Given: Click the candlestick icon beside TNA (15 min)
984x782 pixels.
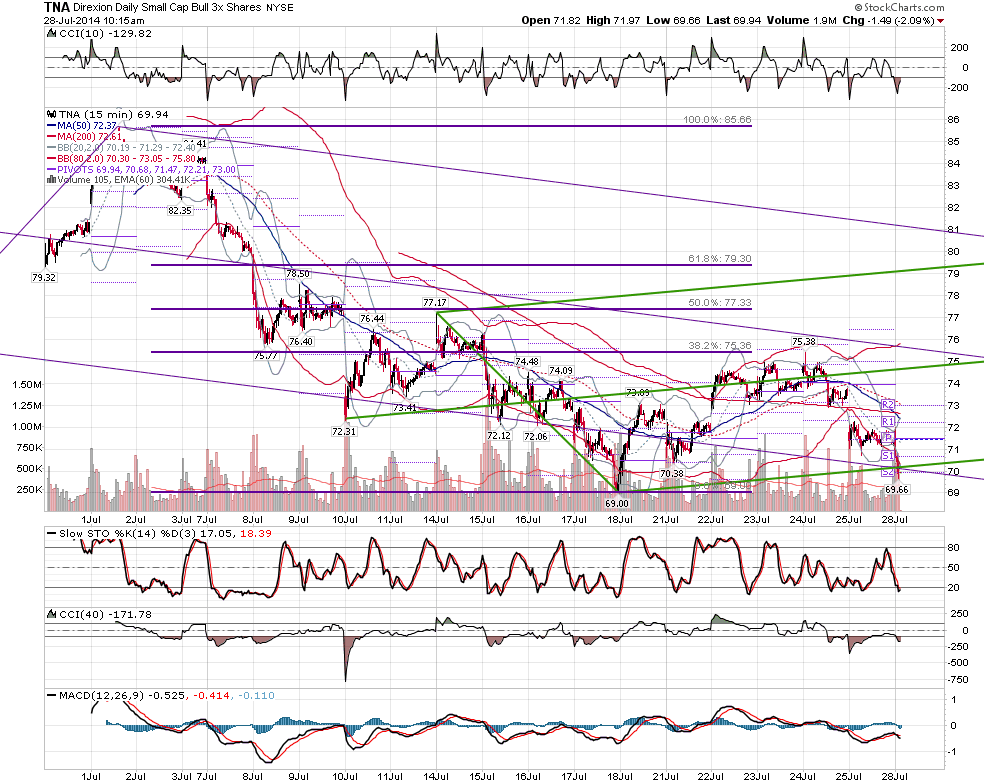Looking at the screenshot, I should (51, 115).
